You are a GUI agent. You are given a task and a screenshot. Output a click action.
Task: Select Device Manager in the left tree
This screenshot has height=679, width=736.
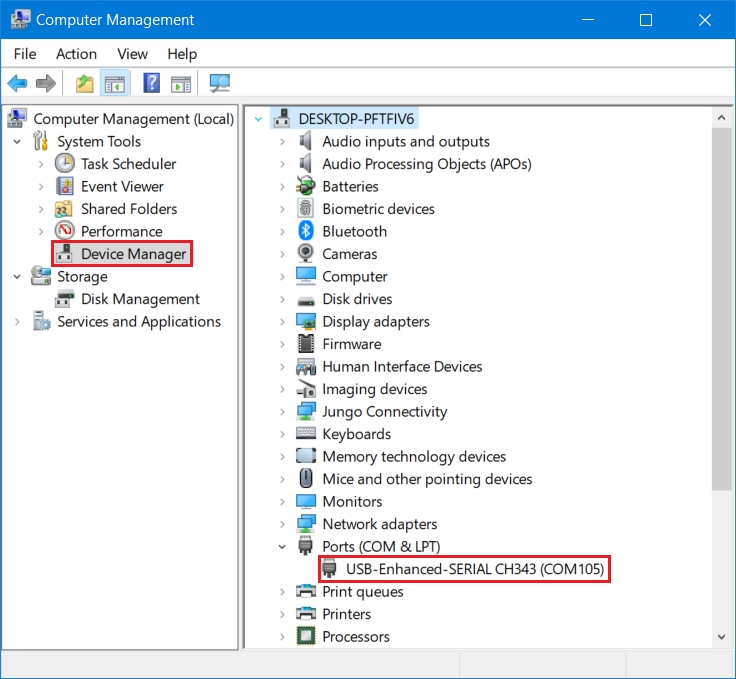click(133, 254)
